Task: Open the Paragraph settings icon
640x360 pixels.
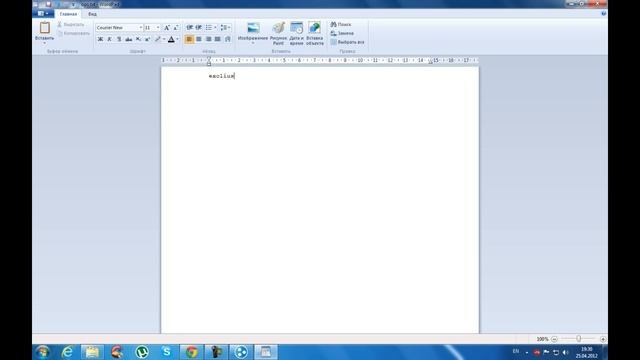Action: pos(228,39)
